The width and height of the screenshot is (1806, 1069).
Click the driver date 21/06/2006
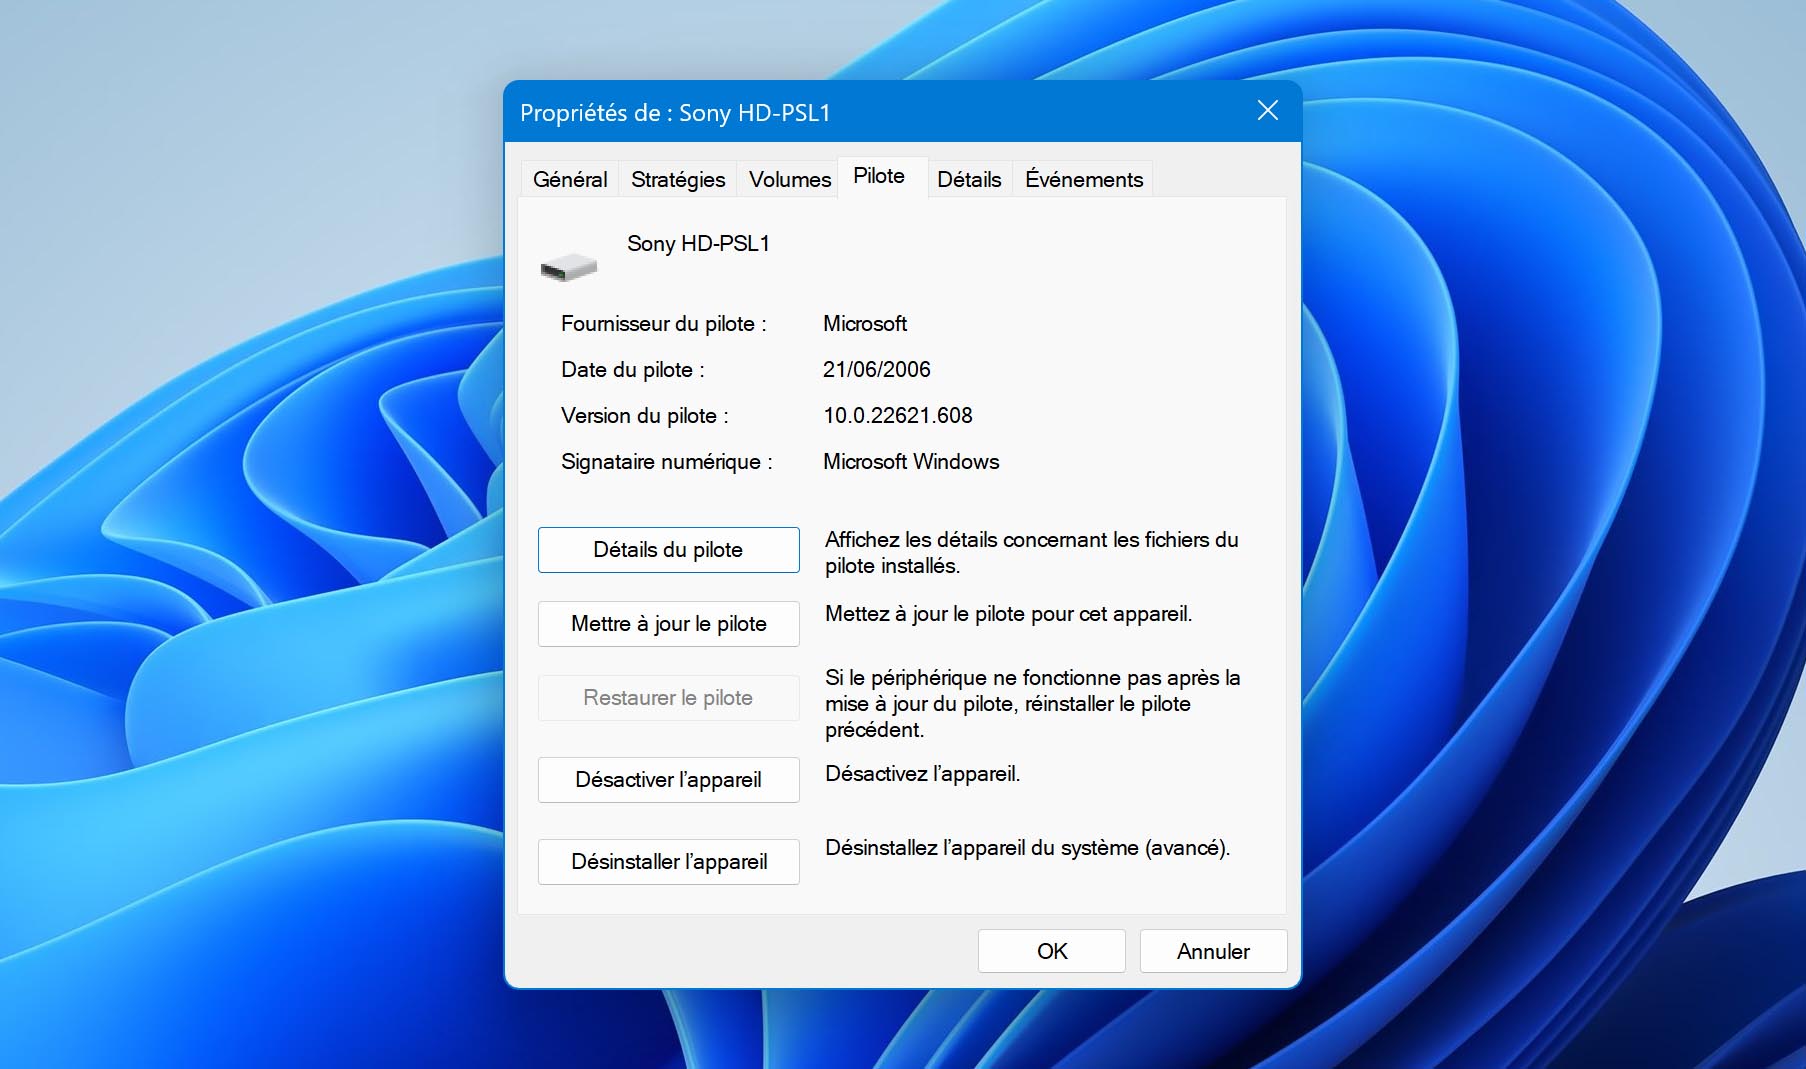click(x=877, y=370)
